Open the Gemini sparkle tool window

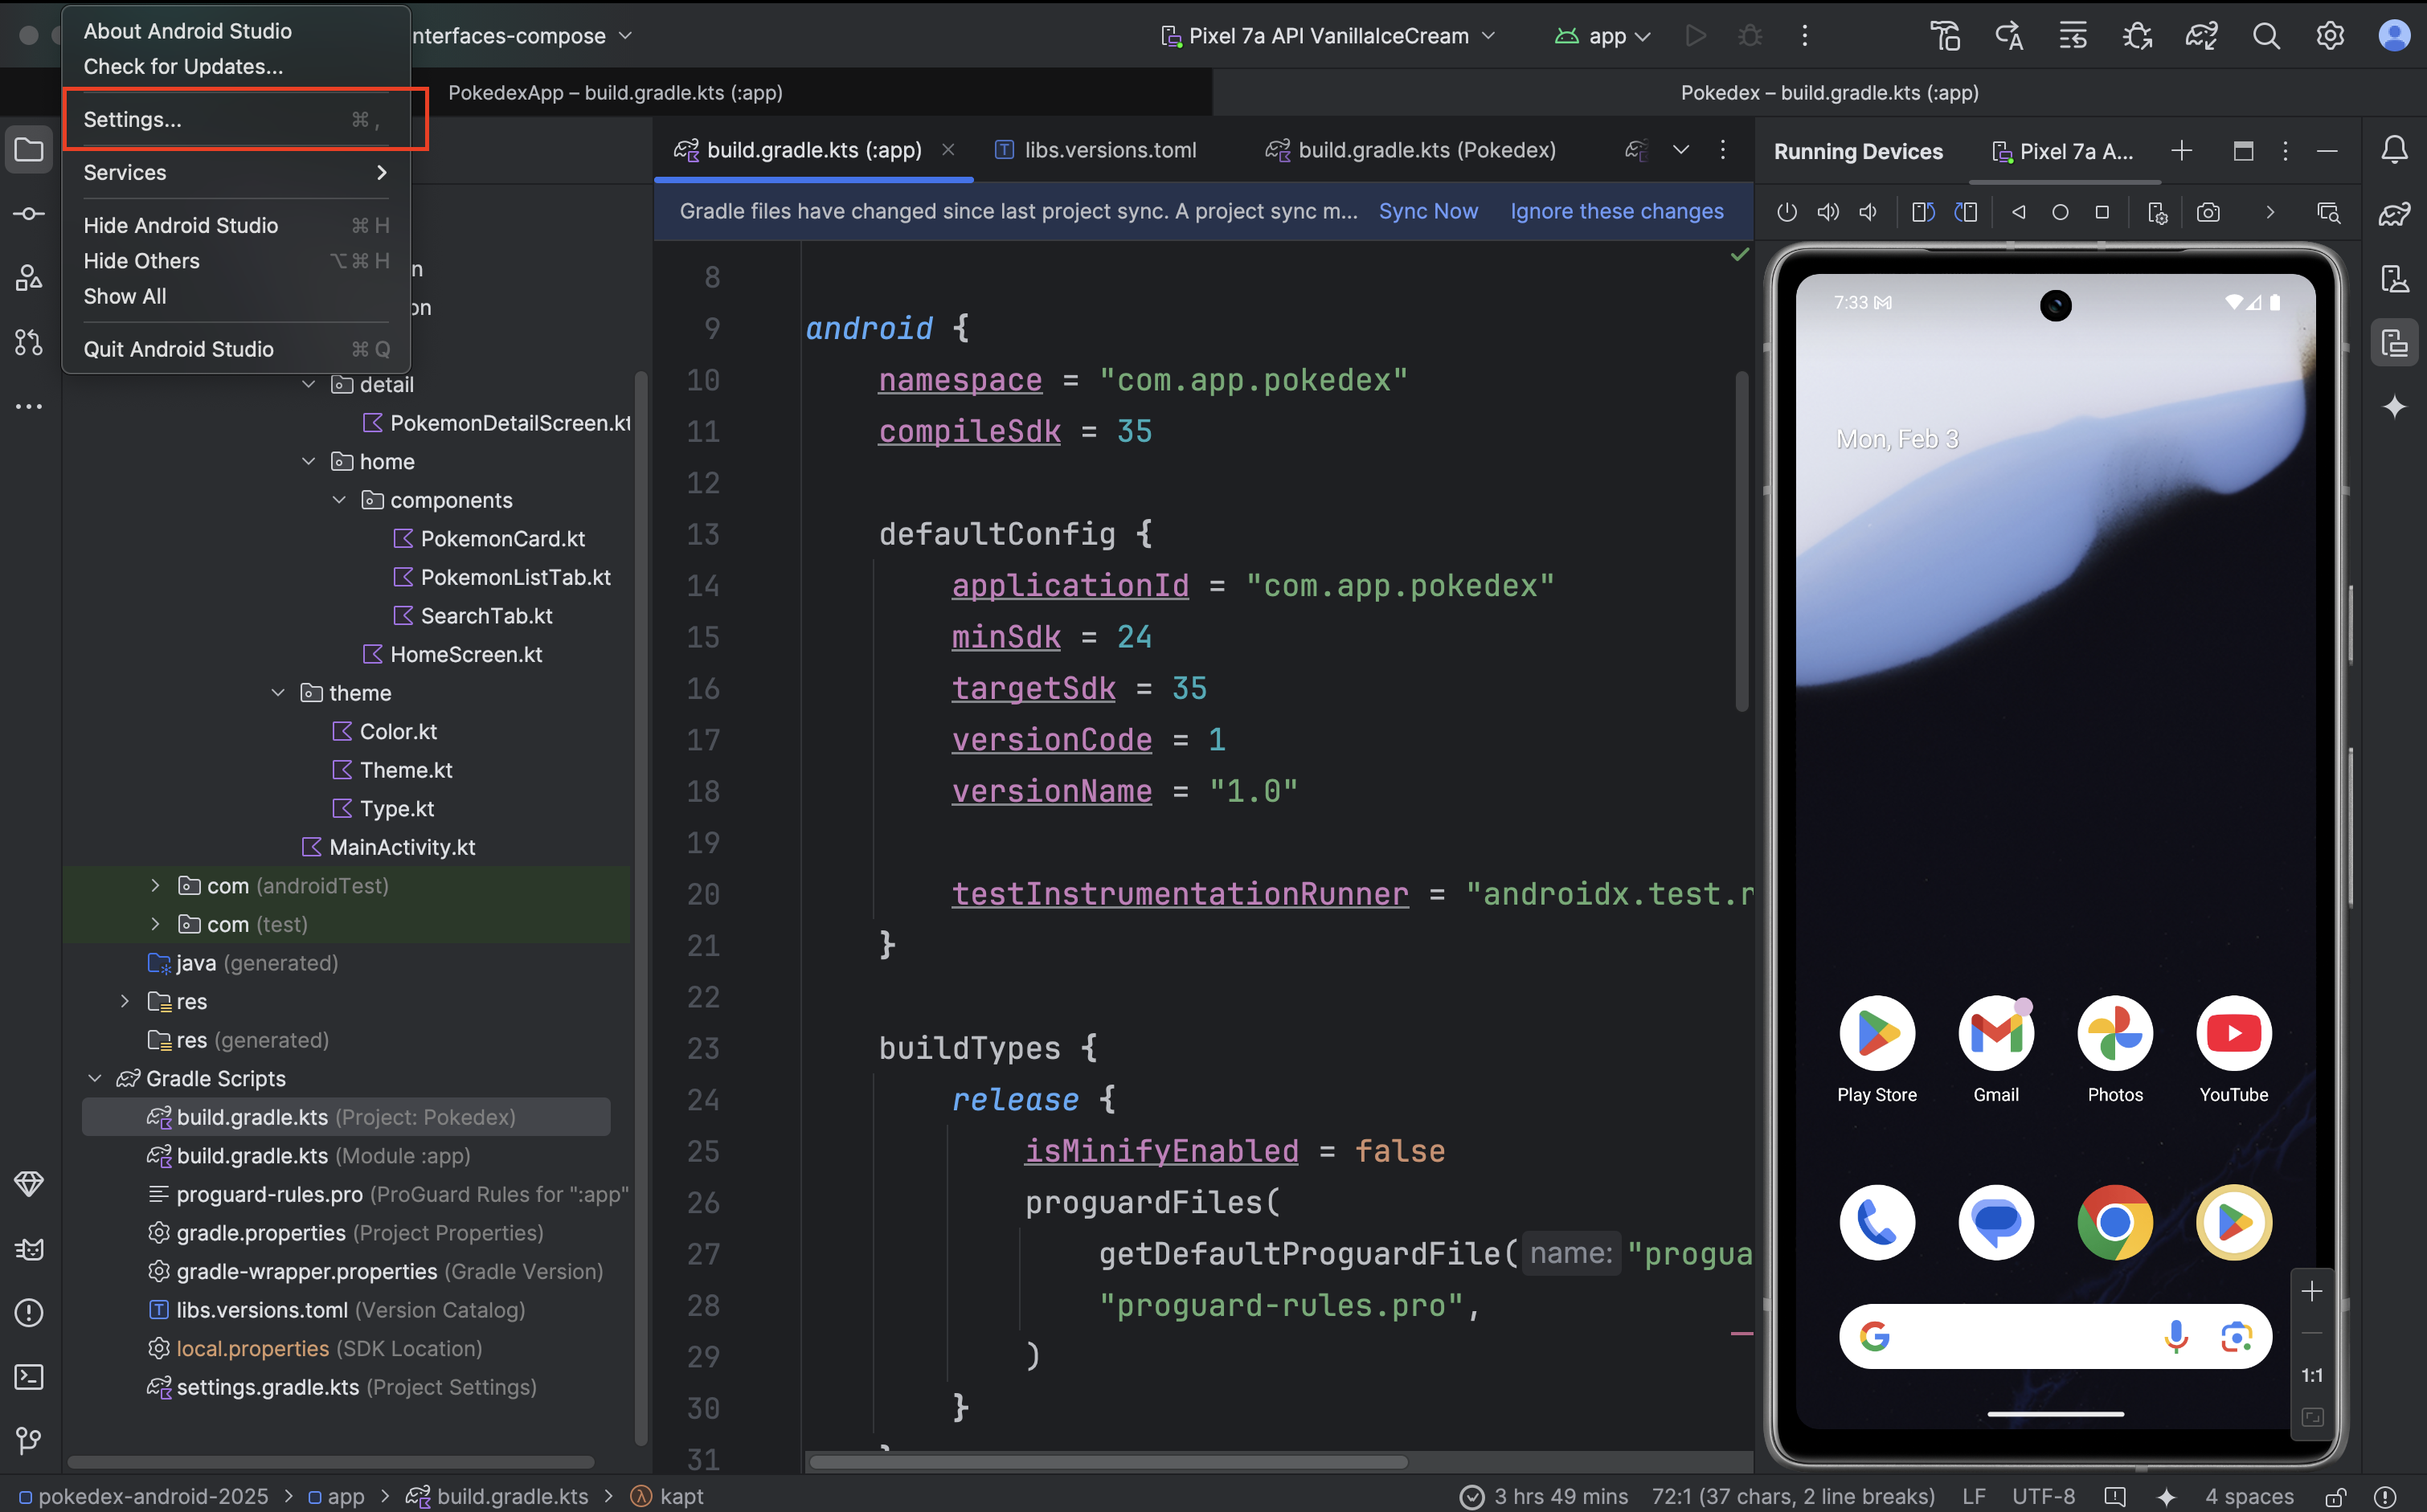[2394, 407]
